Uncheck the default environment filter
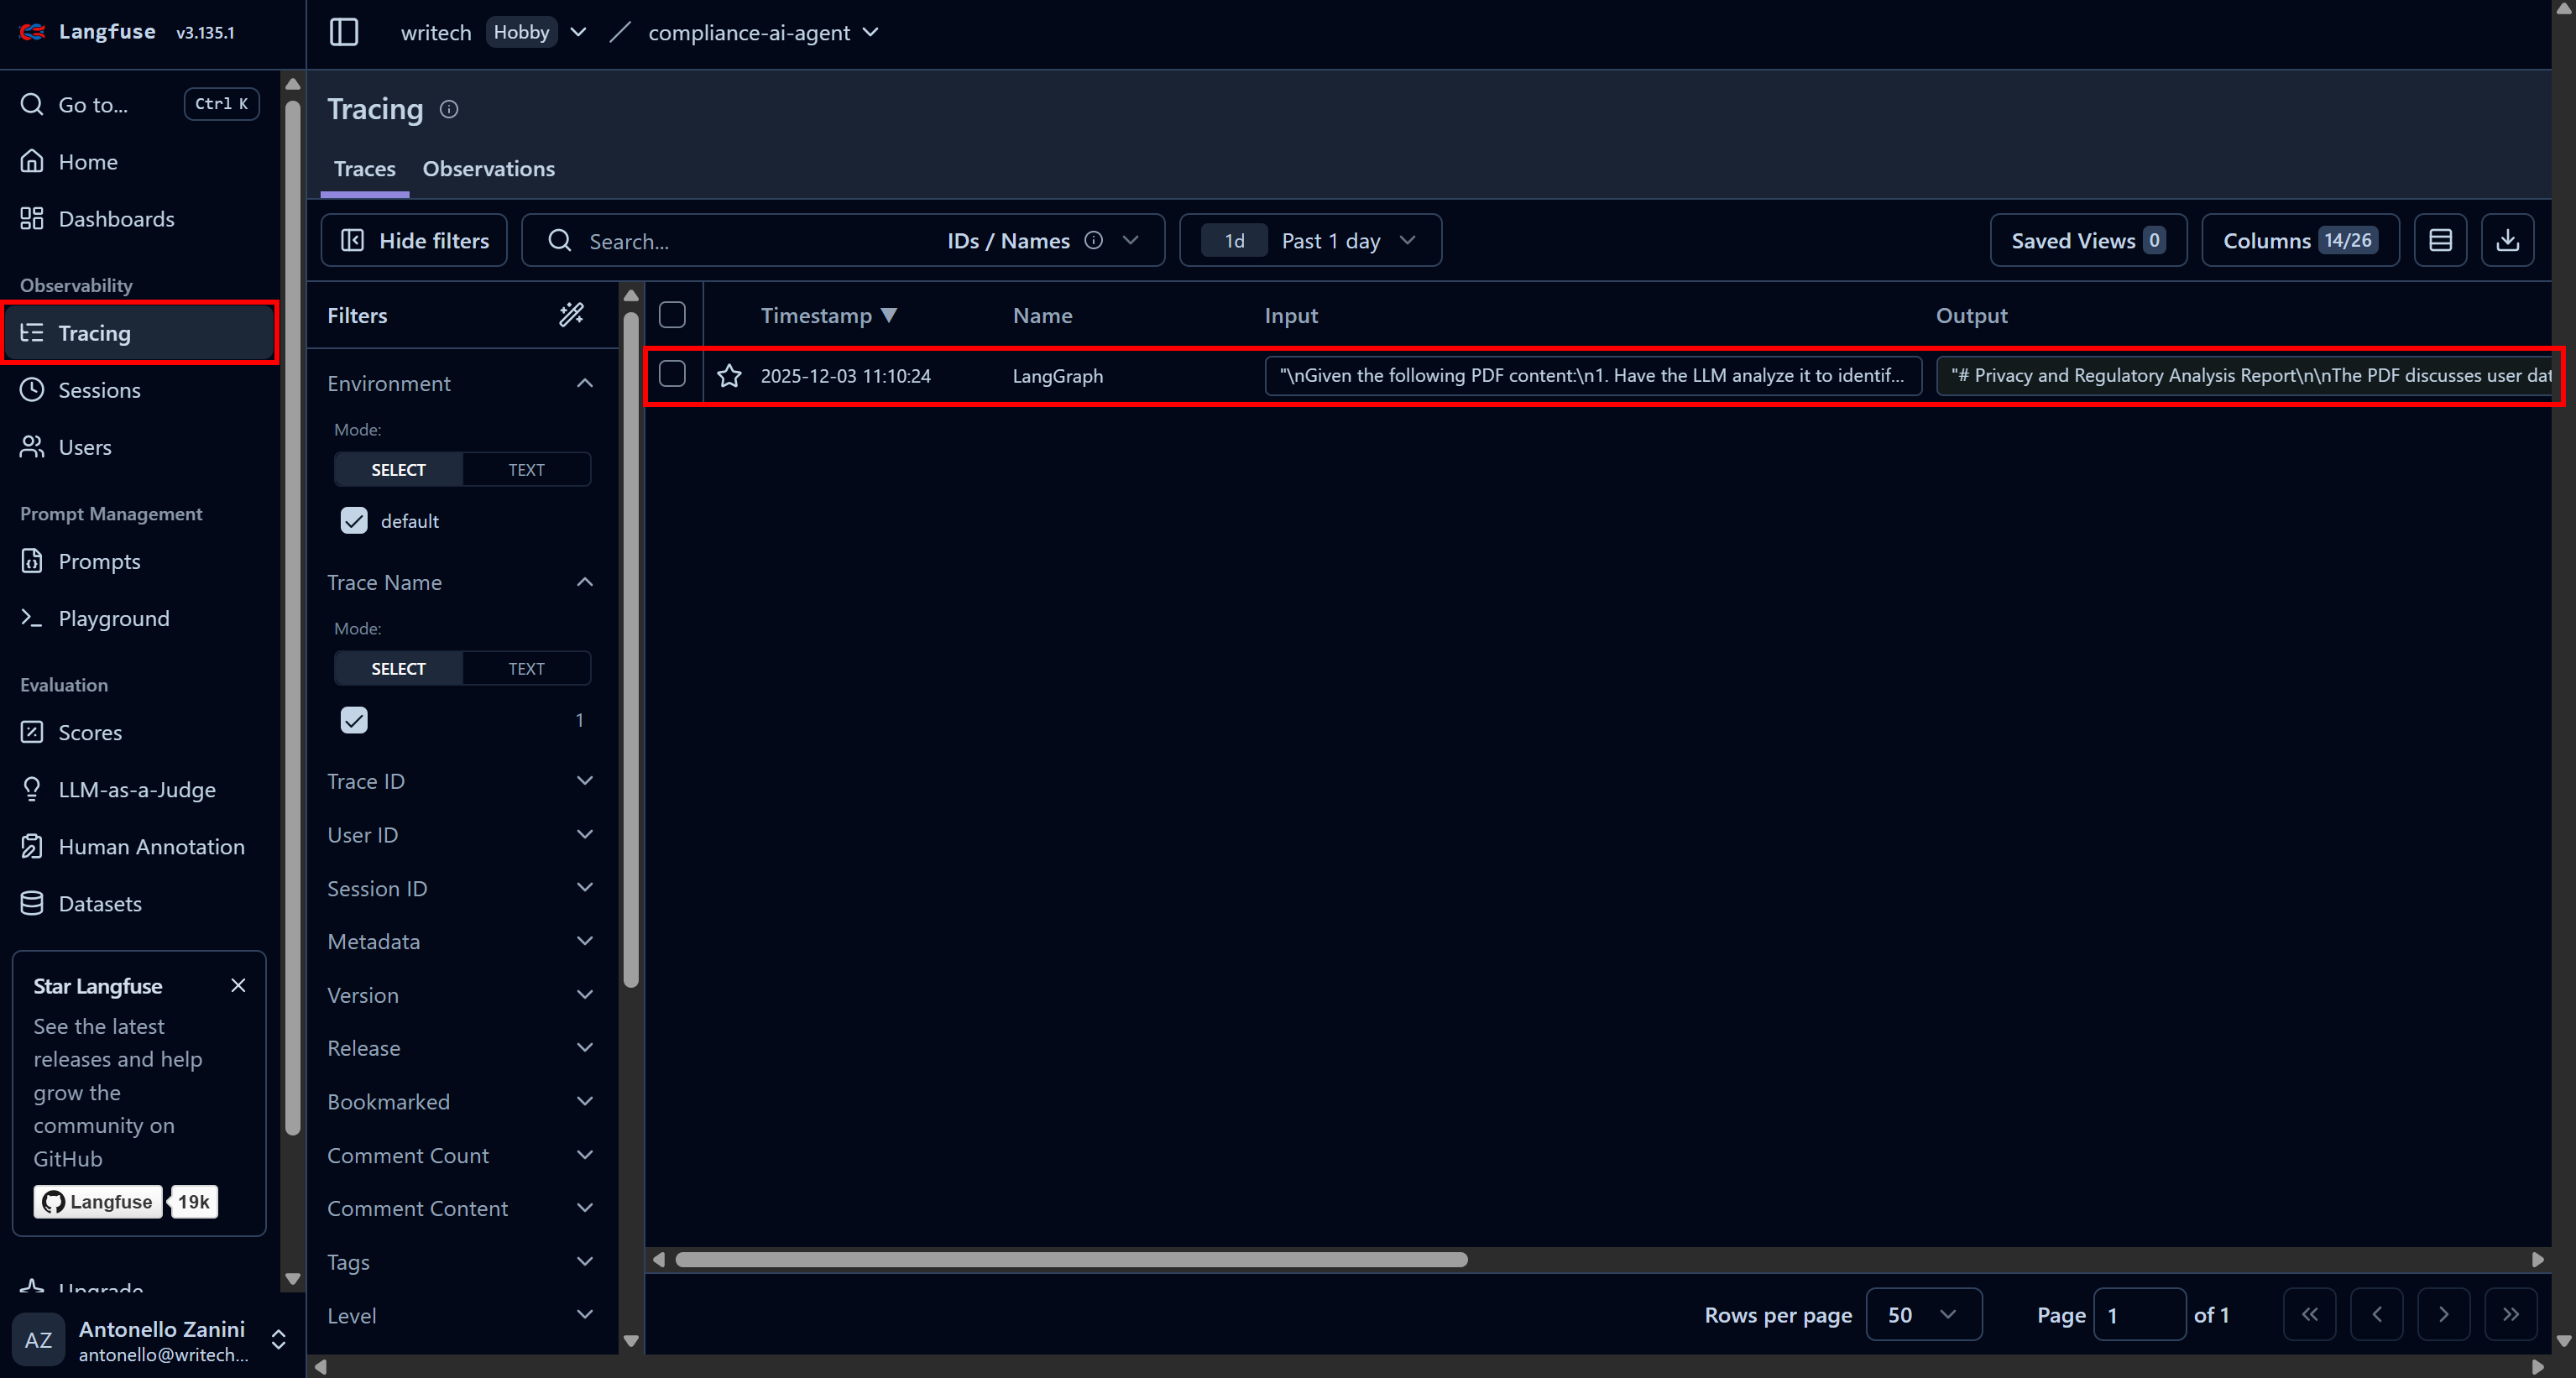The image size is (2576, 1378). (354, 520)
